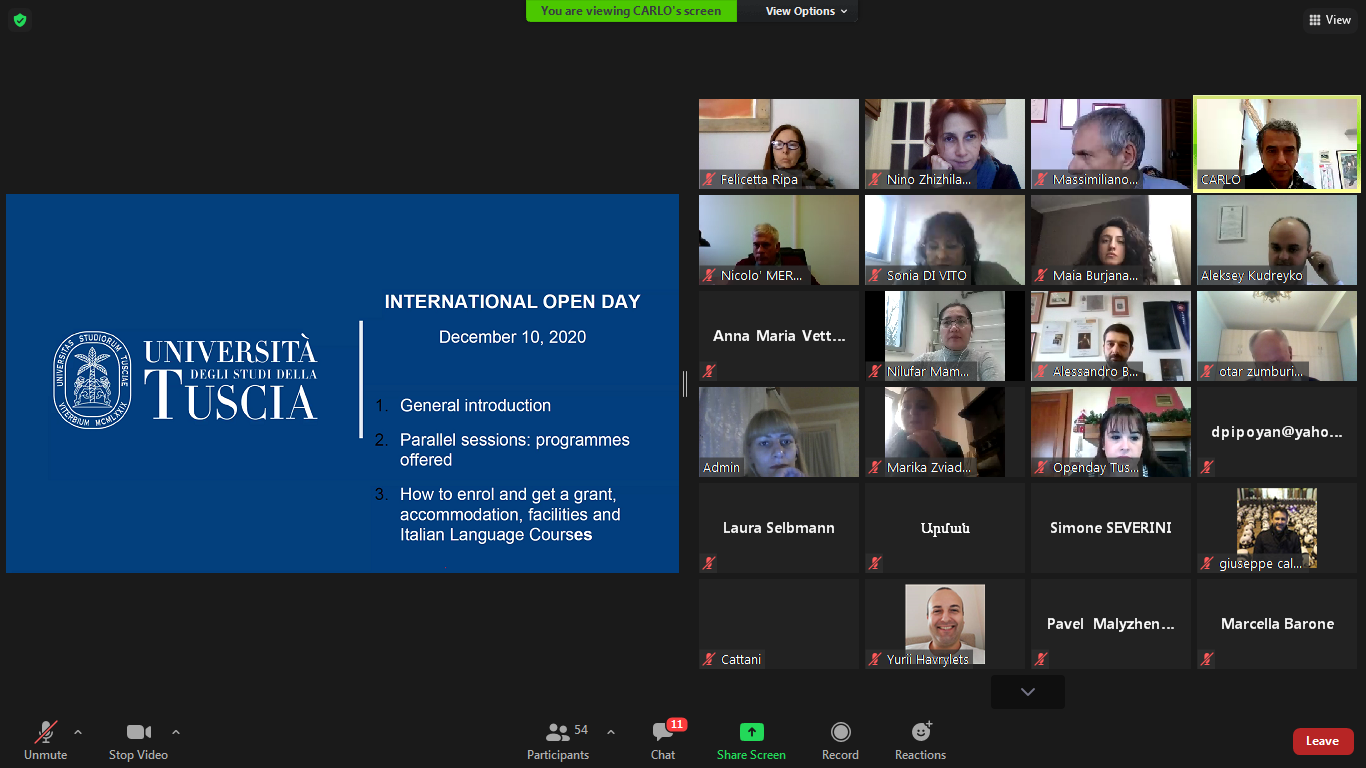Start sharing with Share Screen
The image size is (1366, 768).
click(751, 741)
